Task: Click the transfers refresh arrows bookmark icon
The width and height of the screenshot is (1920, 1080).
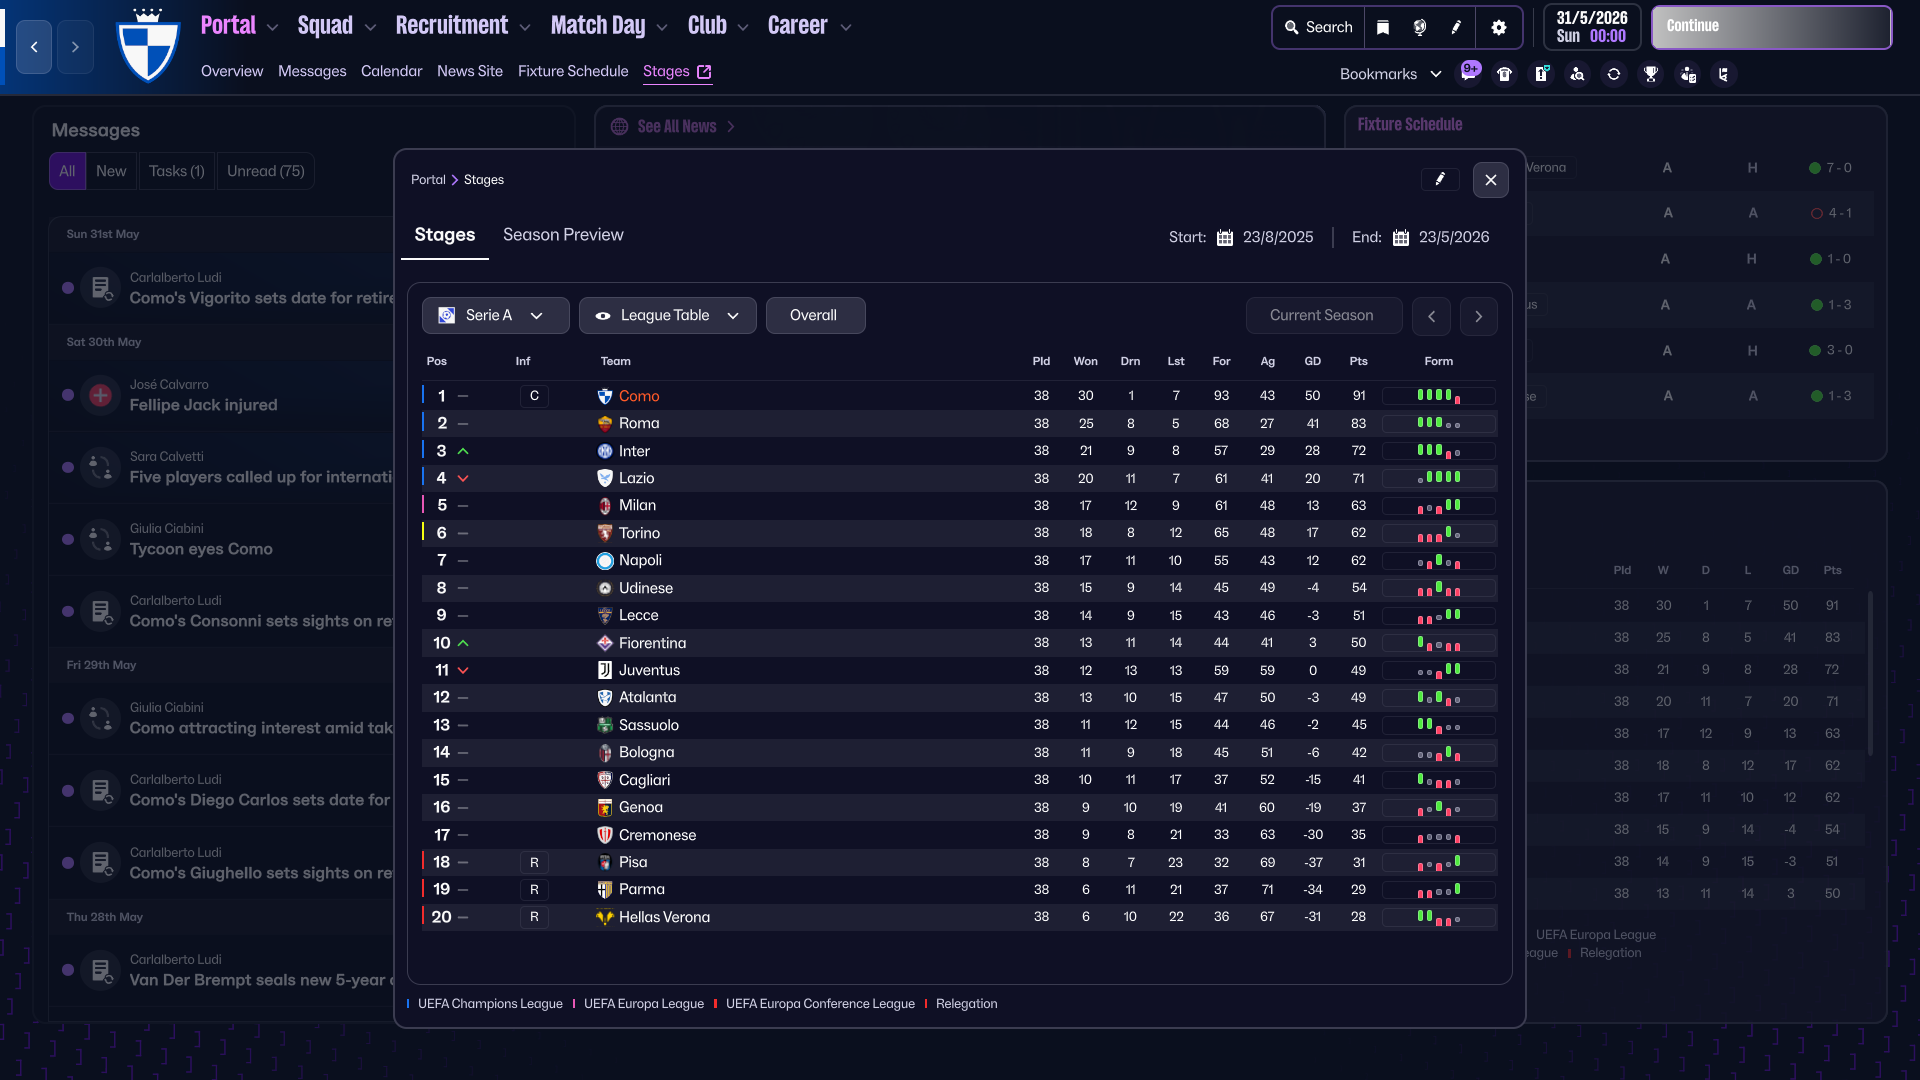Action: (1614, 74)
